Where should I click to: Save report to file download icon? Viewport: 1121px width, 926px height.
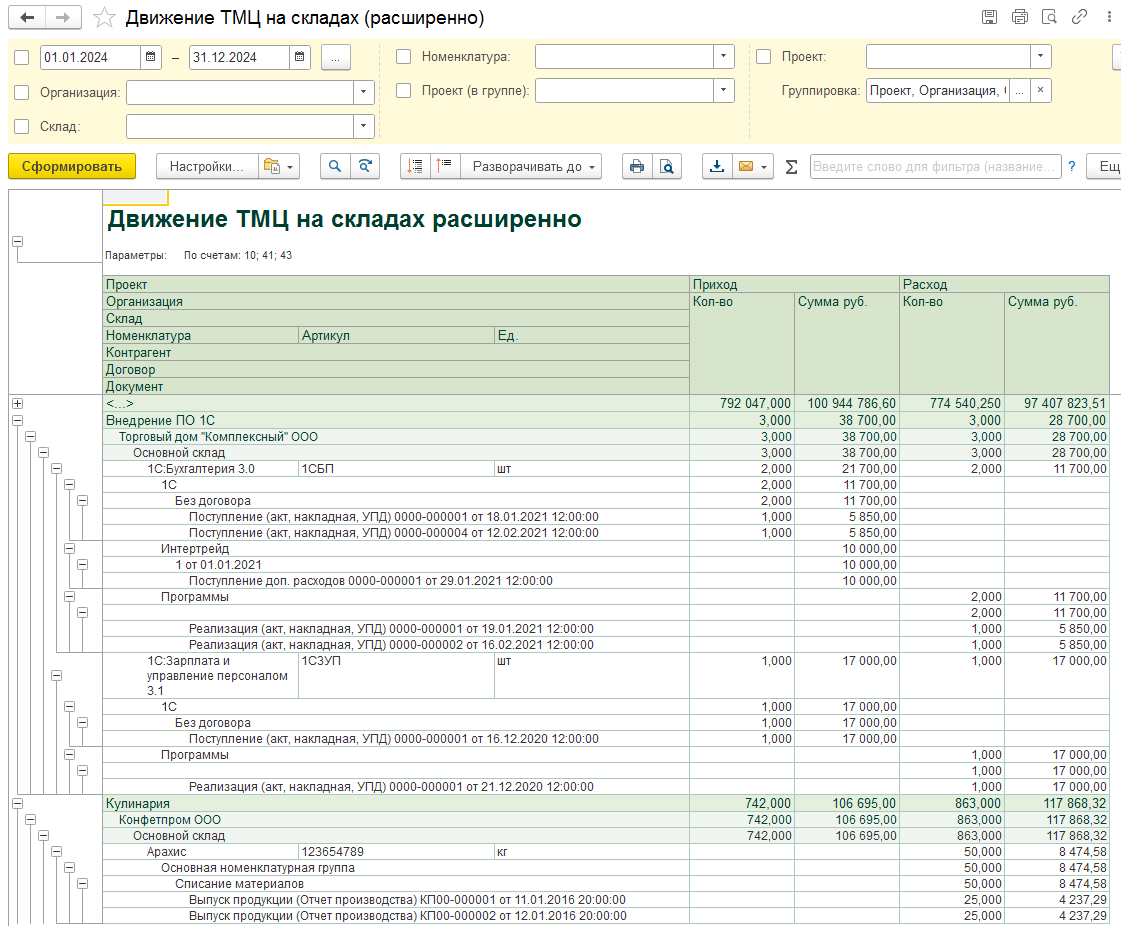[x=717, y=167]
